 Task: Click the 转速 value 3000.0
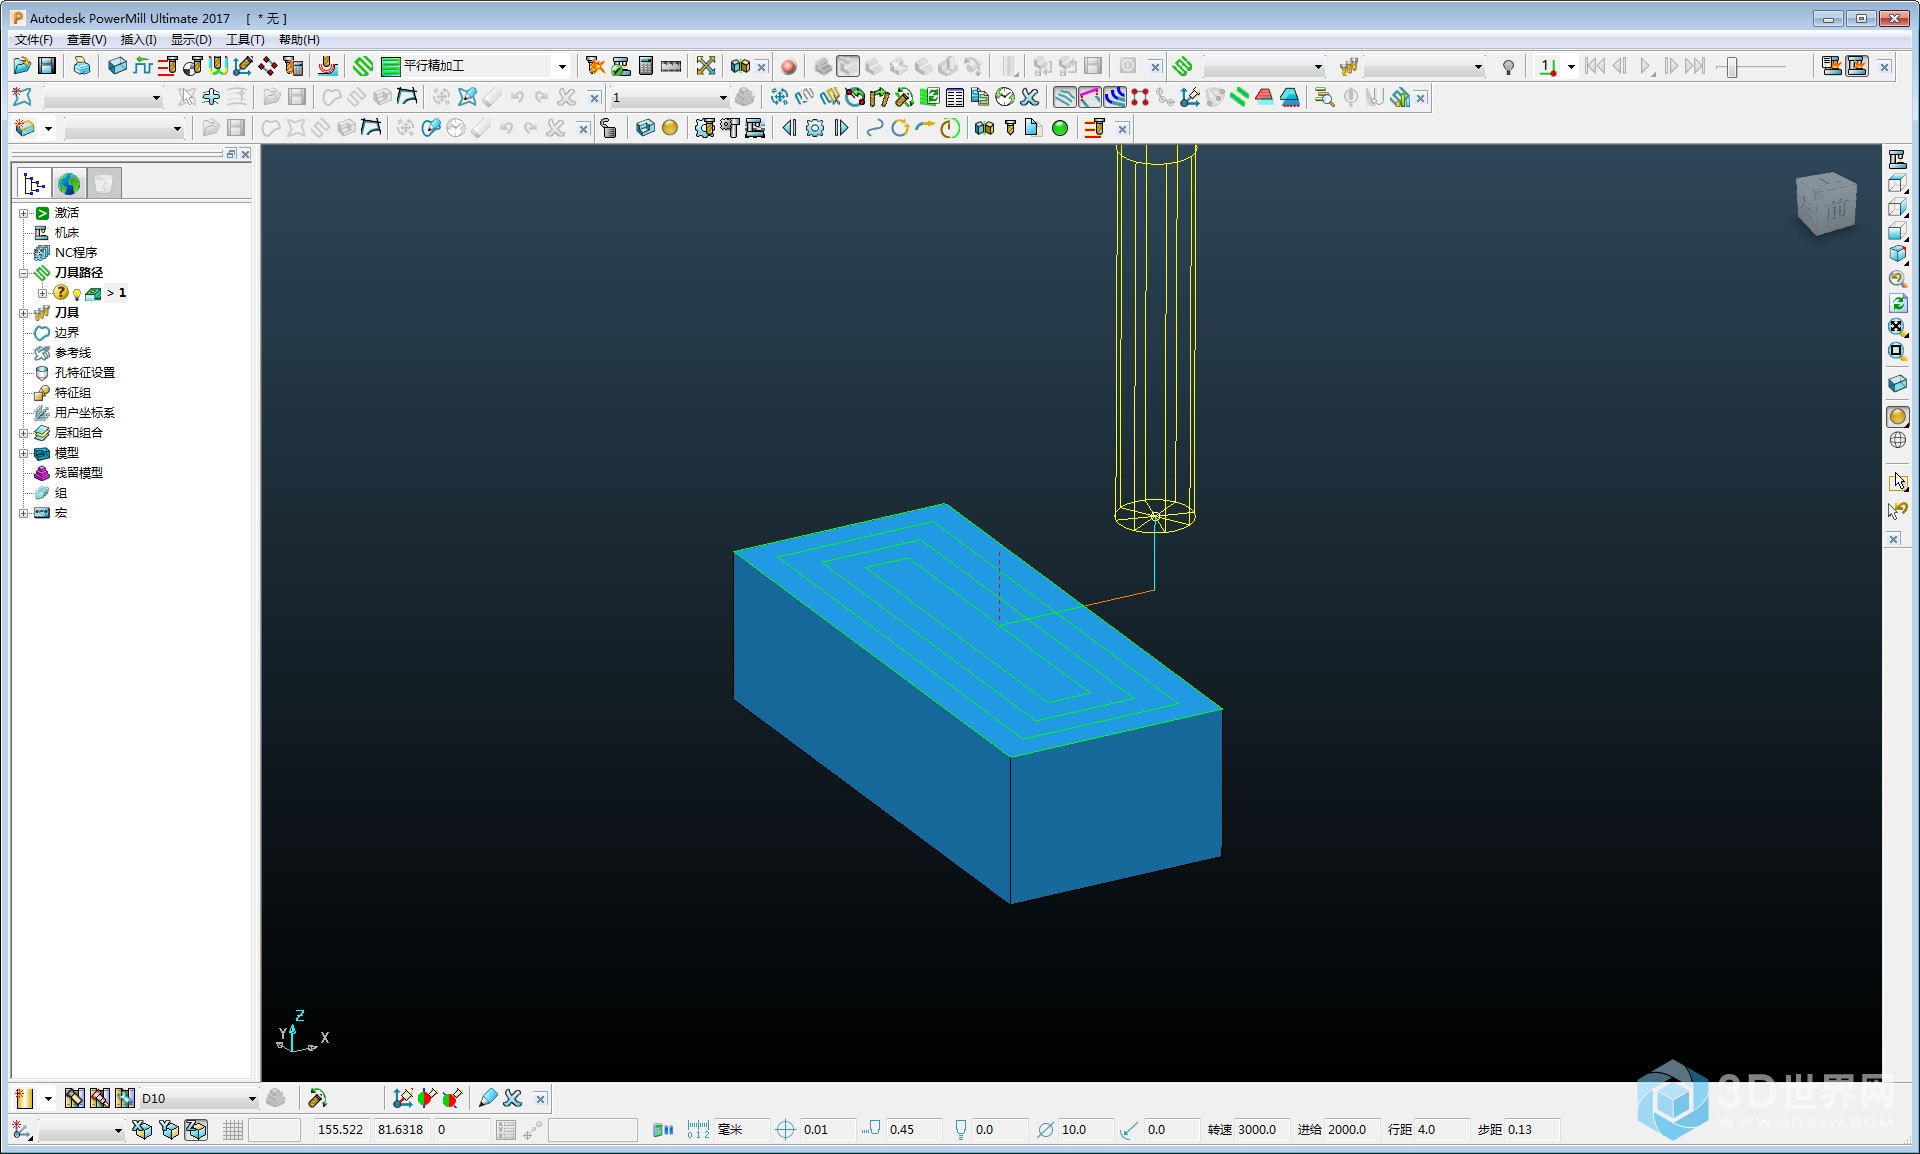[x=1263, y=1129]
